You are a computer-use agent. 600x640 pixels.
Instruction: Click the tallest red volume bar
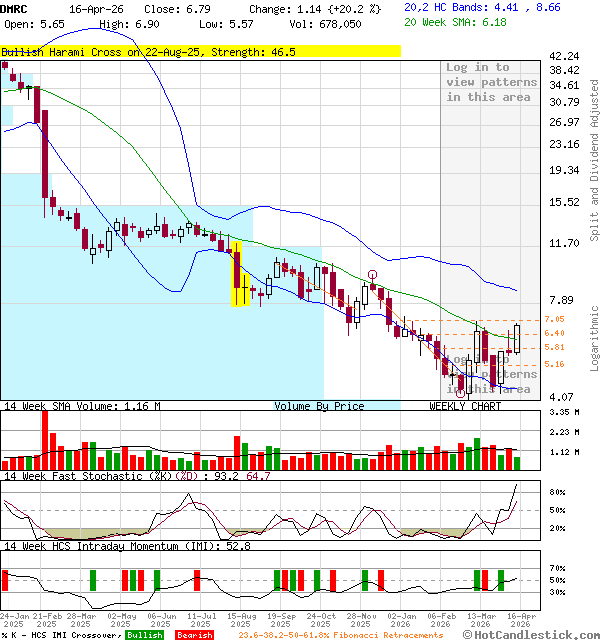click(x=44, y=439)
